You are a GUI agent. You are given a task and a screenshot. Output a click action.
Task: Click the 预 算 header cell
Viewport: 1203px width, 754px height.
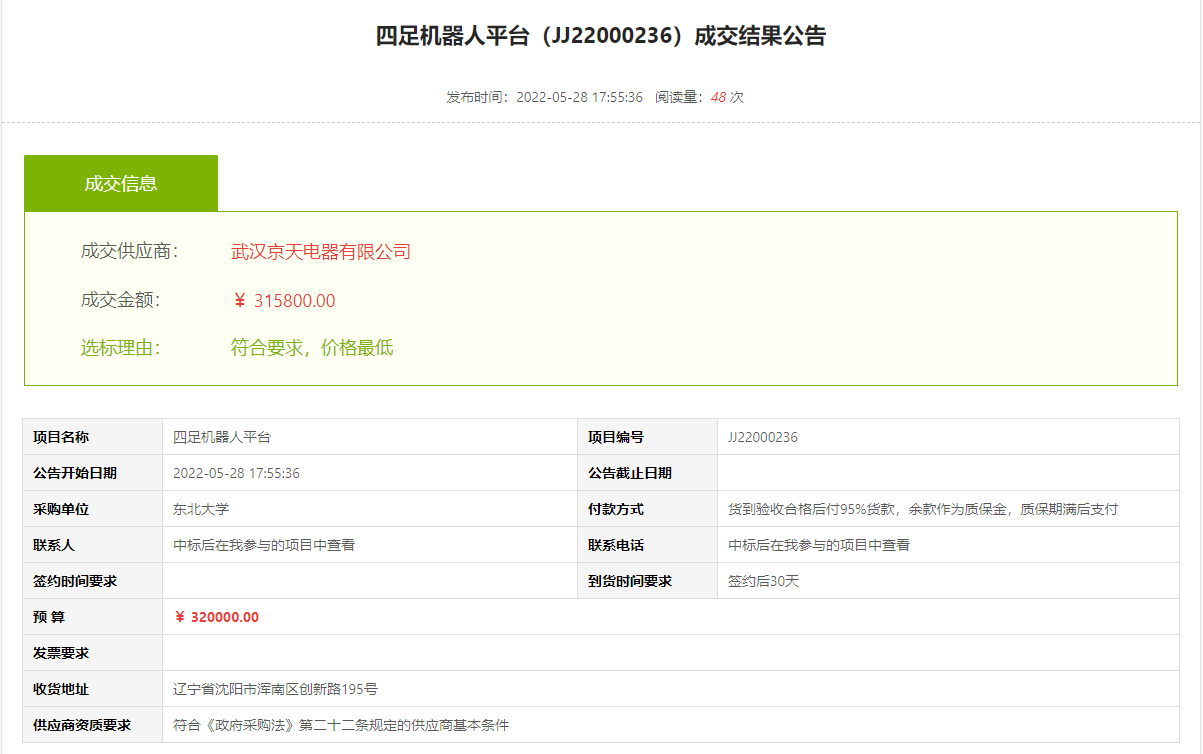click(x=93, y=617)
